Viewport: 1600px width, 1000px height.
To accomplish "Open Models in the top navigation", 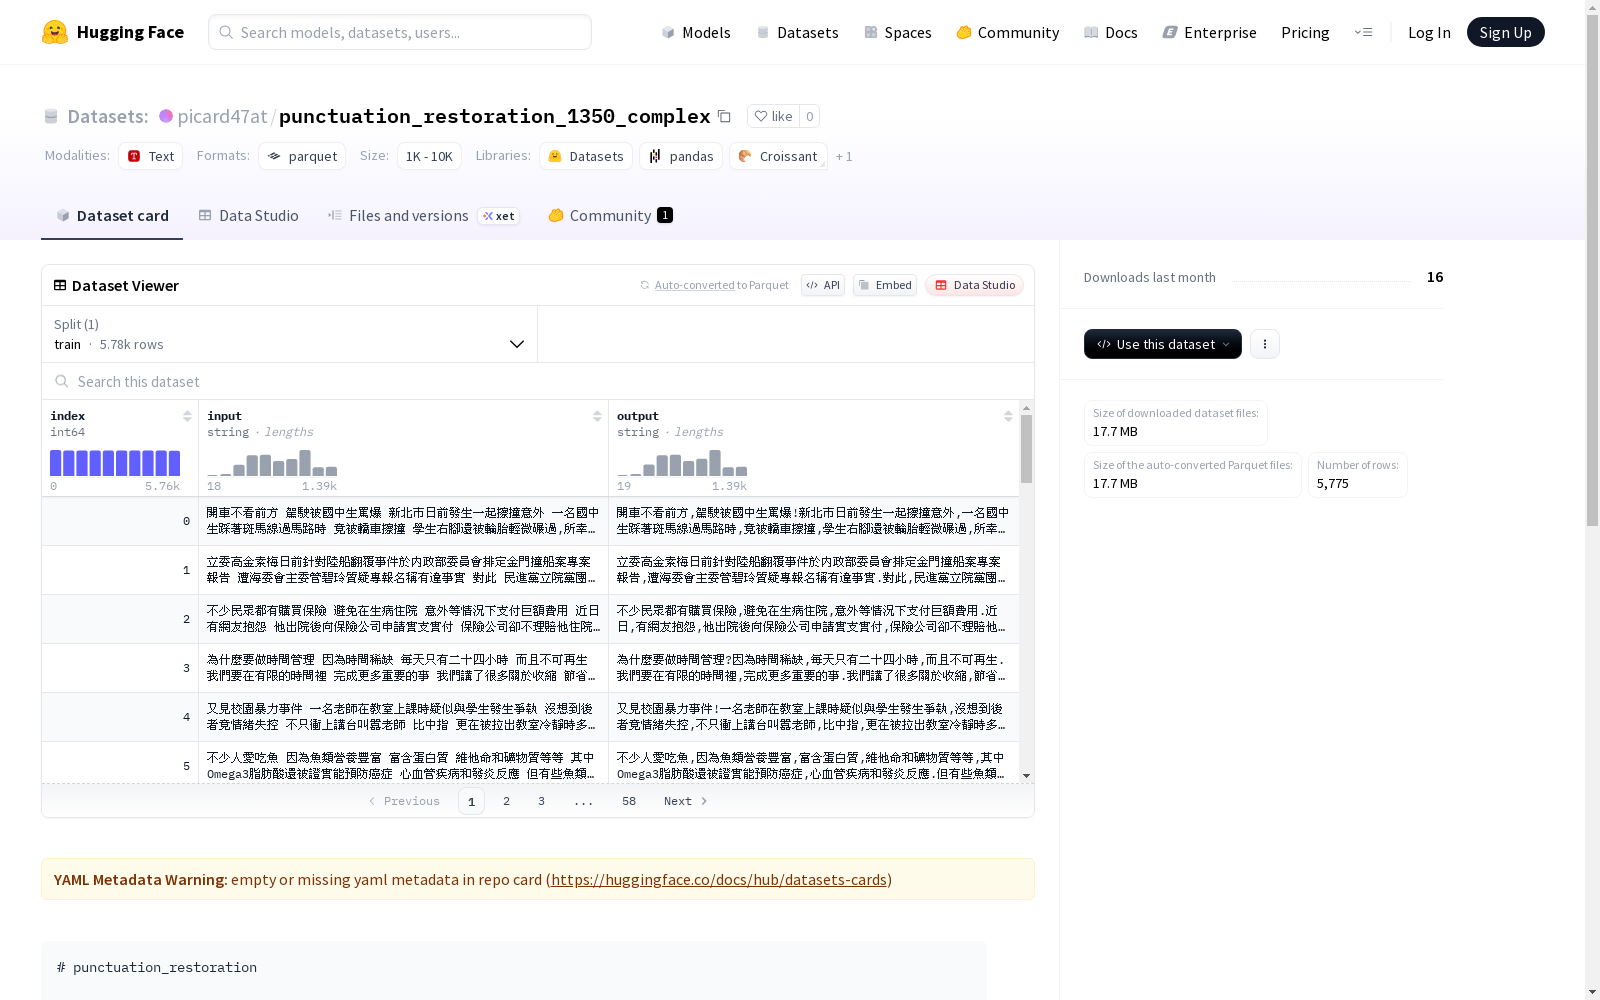I will 696,32.
